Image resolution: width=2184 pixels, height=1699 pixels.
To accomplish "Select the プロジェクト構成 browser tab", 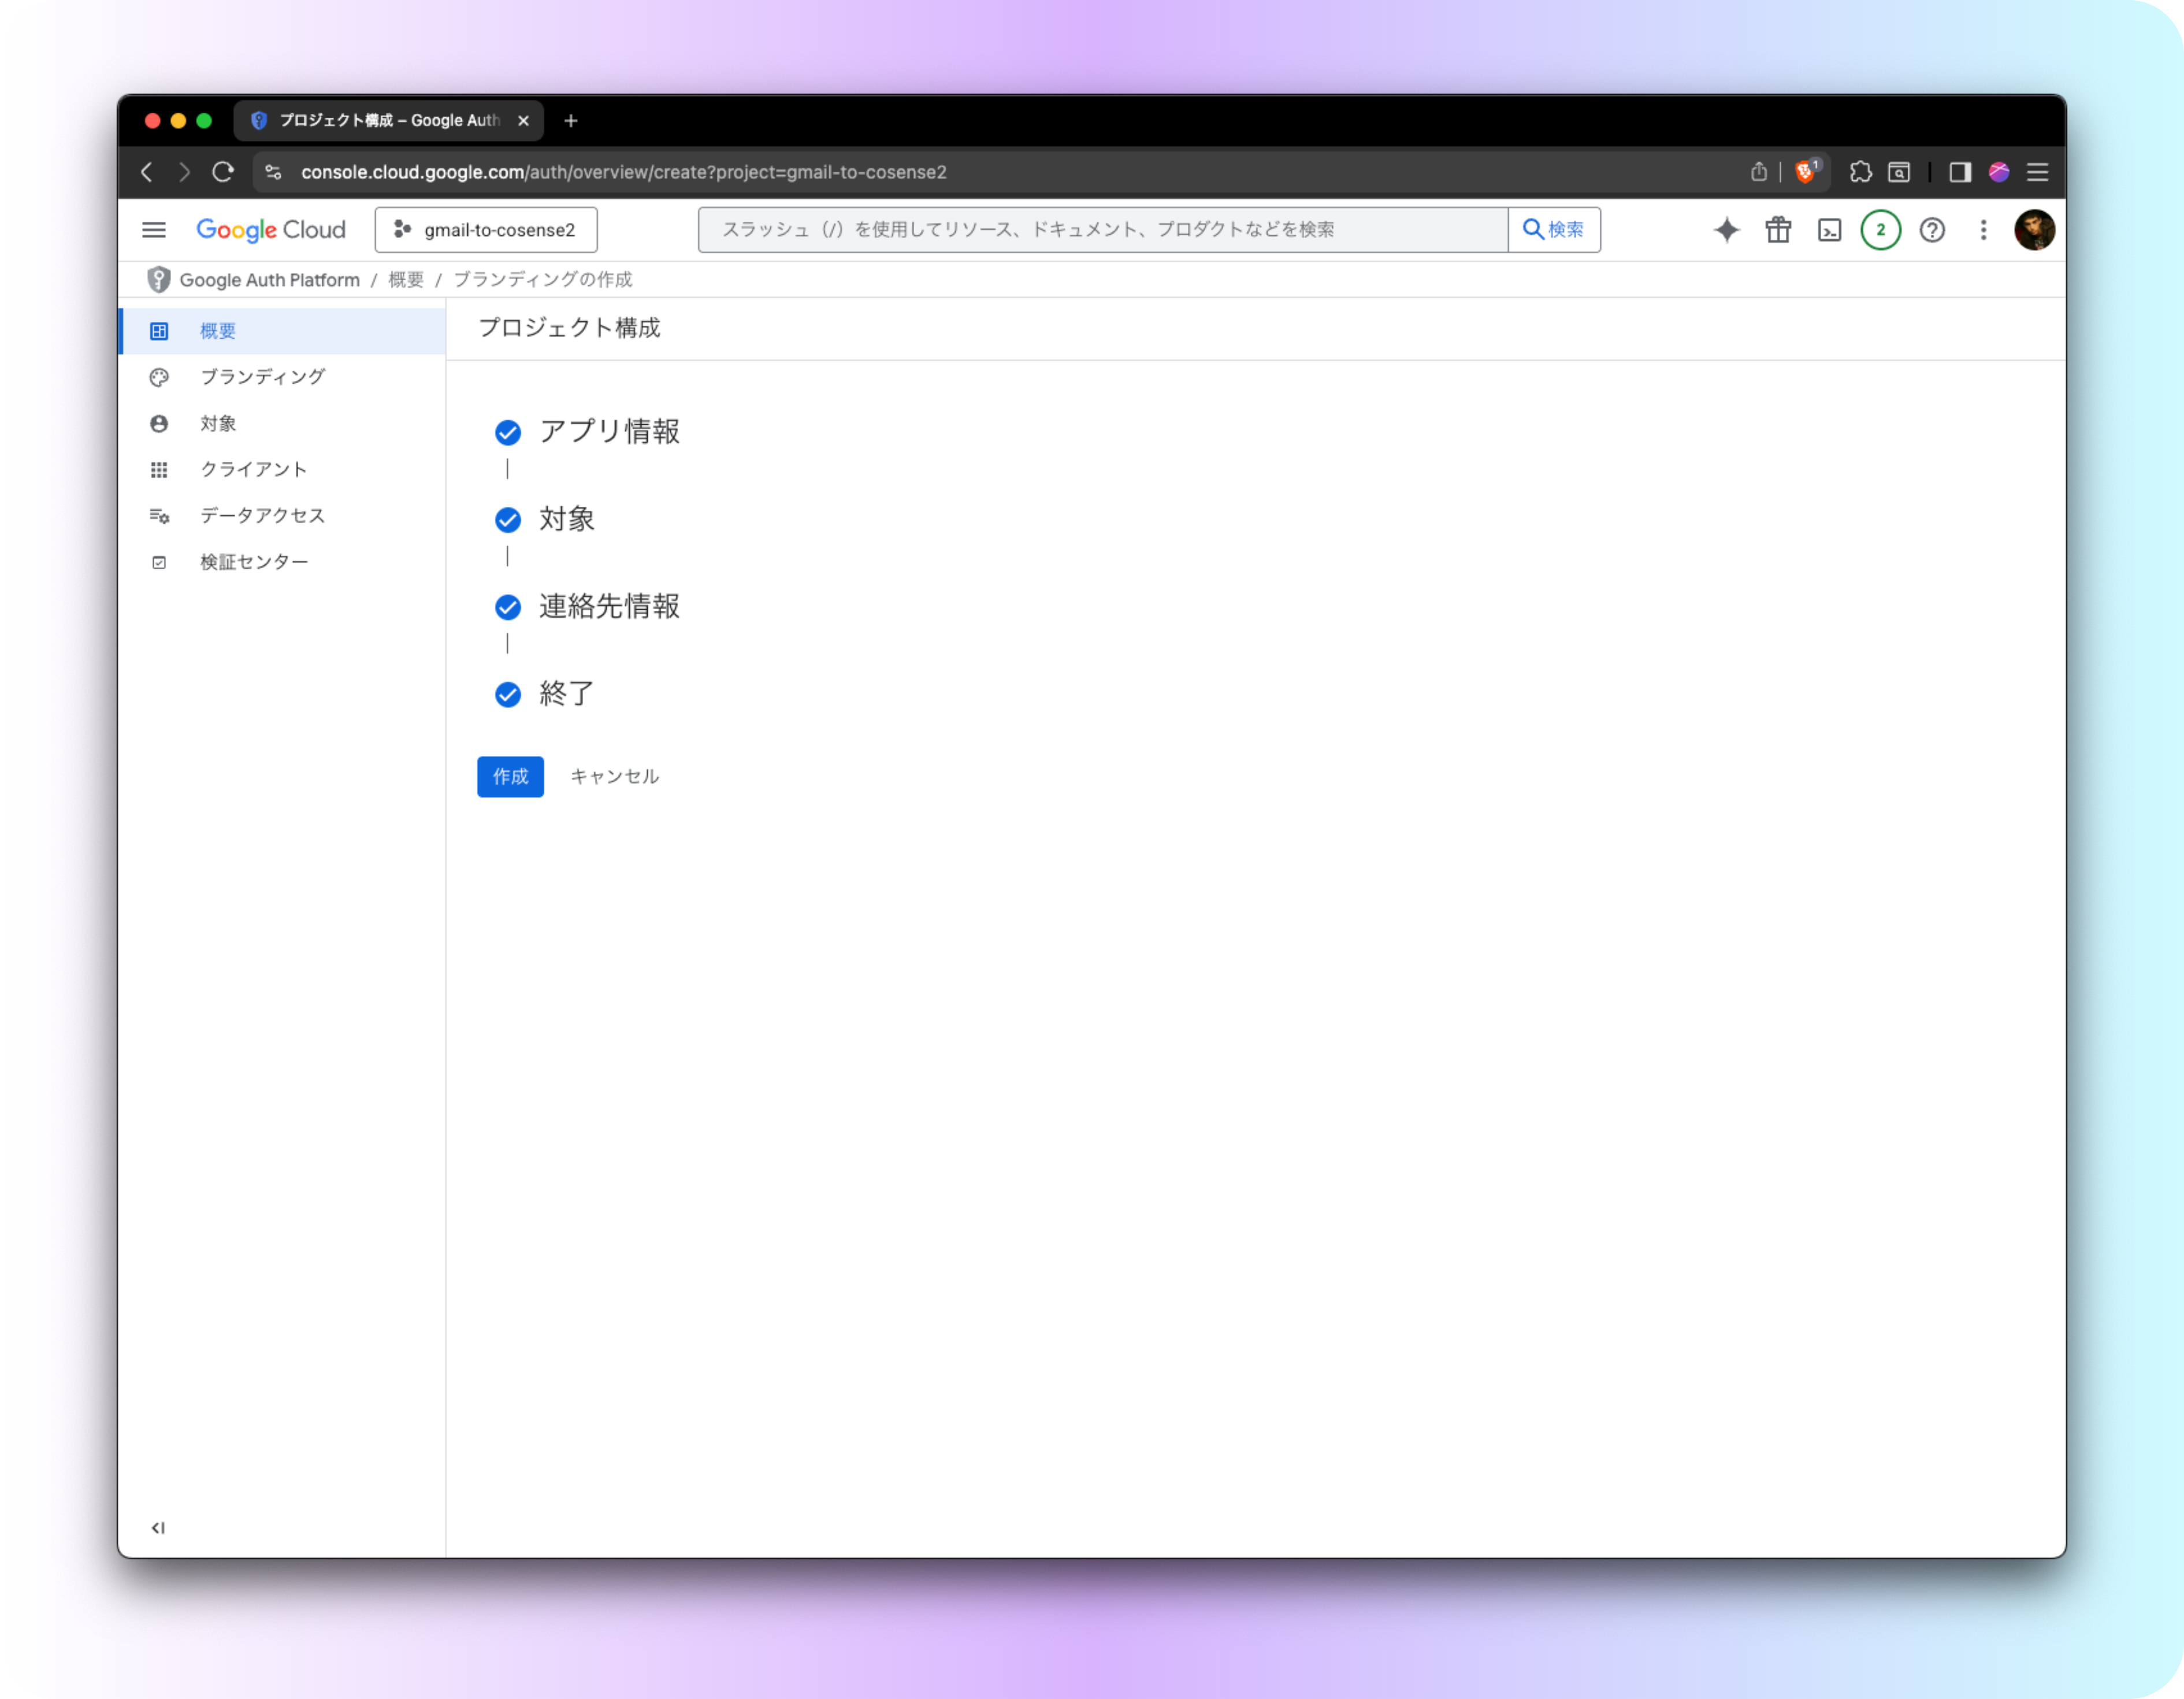I will pos(389,121).
